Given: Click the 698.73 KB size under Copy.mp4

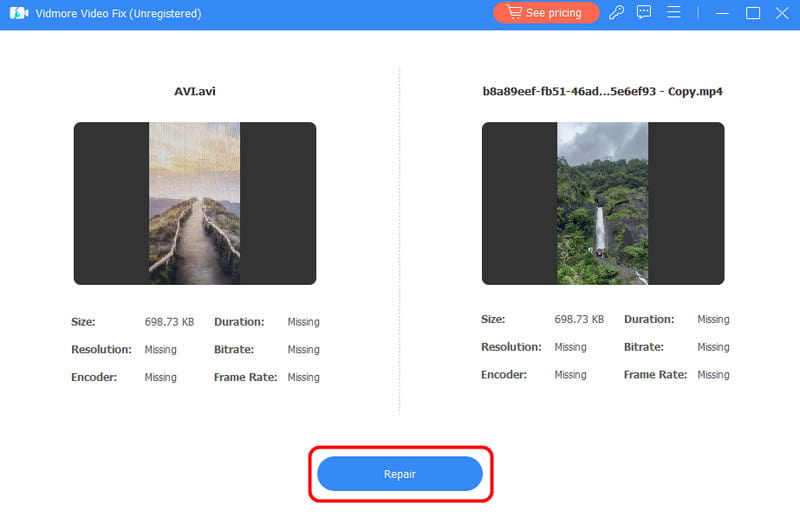Looking at the screenshot, I should (579, 320).
